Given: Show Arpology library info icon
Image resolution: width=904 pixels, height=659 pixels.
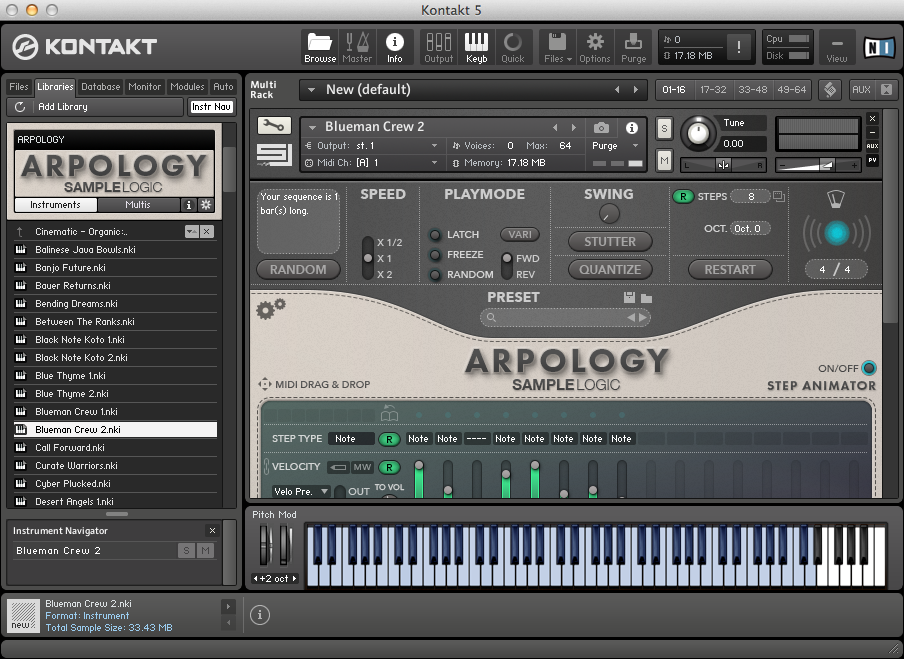Looking at the screenshot, I should 188,205.
